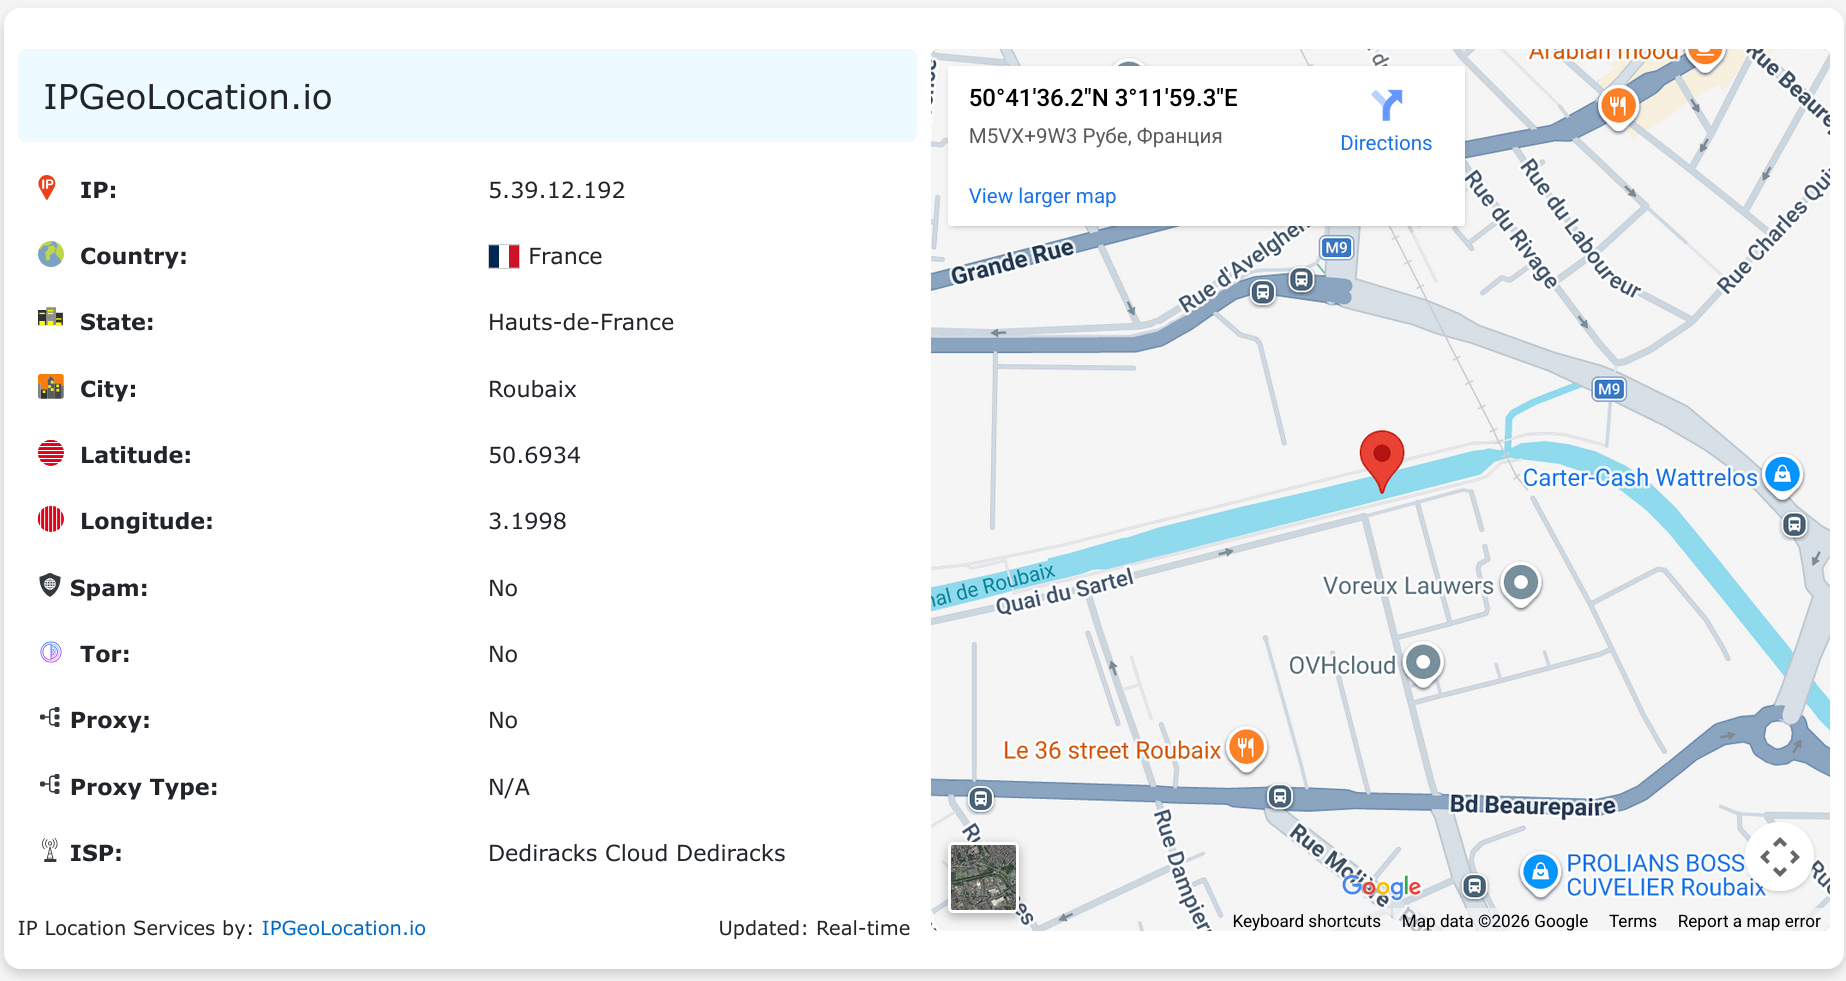Select the Voreux Lauwers place marker
This screenshot has height=981, width=1846.
click(1520, 582)
